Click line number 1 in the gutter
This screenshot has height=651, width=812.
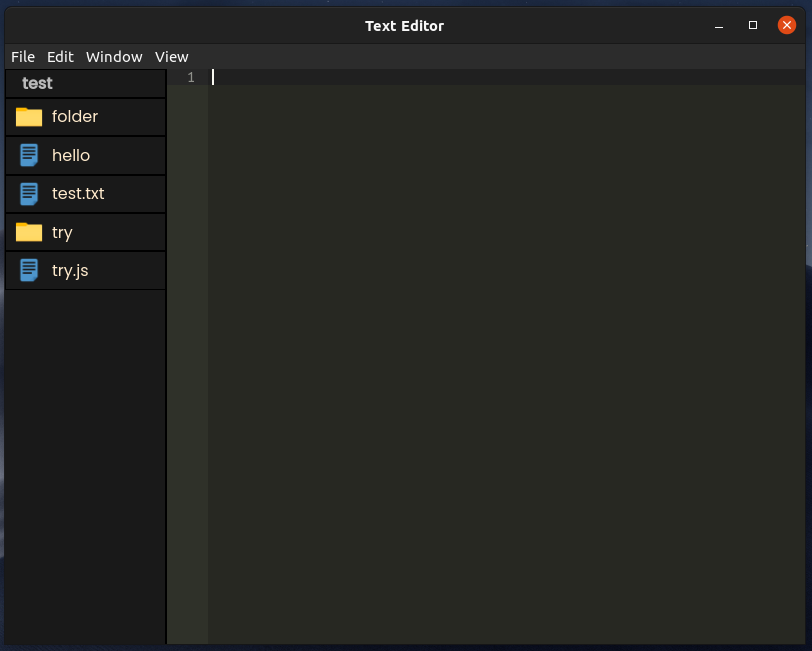[x=190, y=77]
